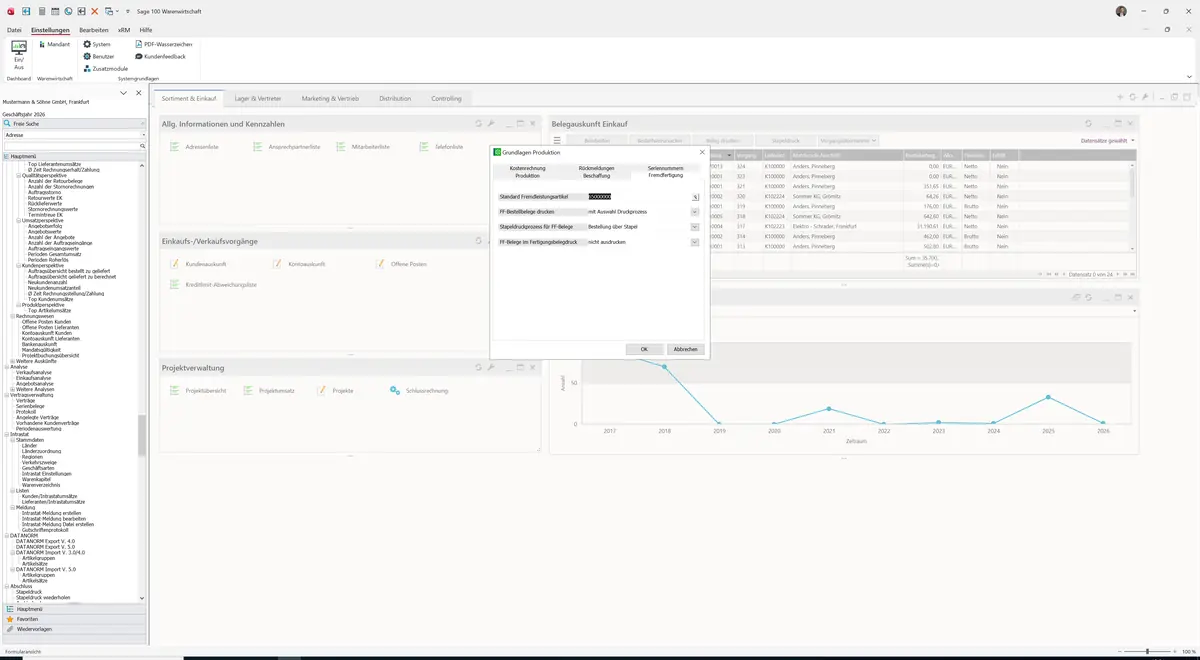Open the Adressenliste tile
Screen dimensions: 1200x660
[x=195, y=147]
